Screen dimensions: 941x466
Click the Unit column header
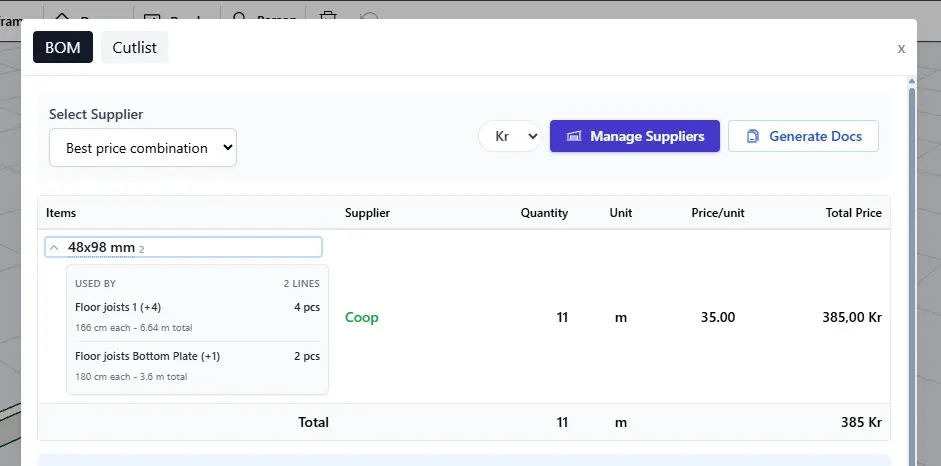point(621,213)
